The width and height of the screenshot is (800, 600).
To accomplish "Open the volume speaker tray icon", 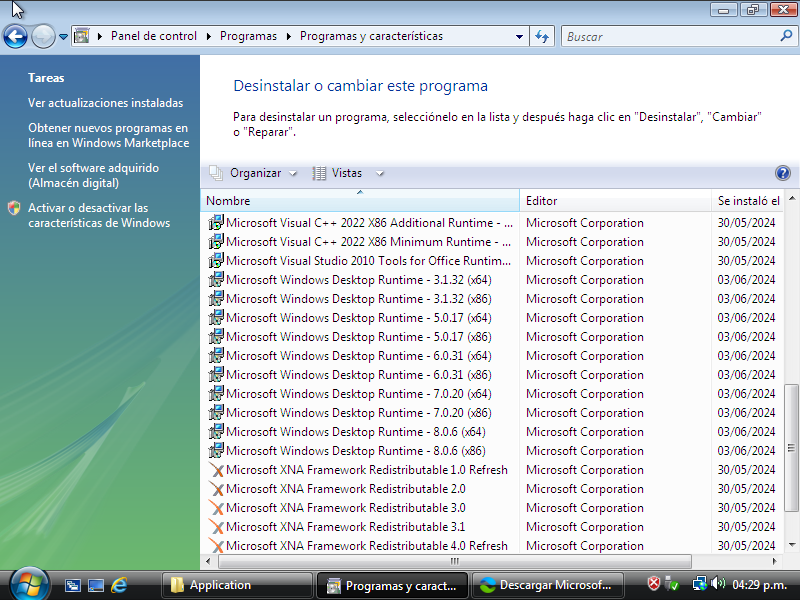I will [x=718, y=584].
